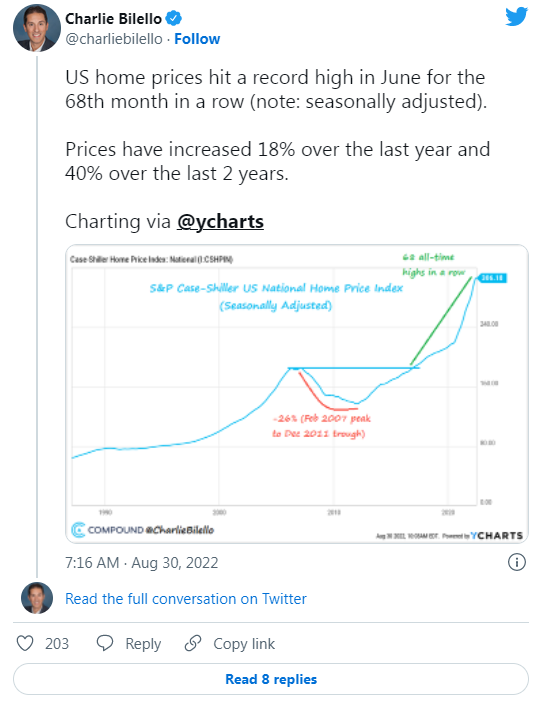
Task: Click the verified badge next to Charlie Bilello
Action: coord(173,19)
